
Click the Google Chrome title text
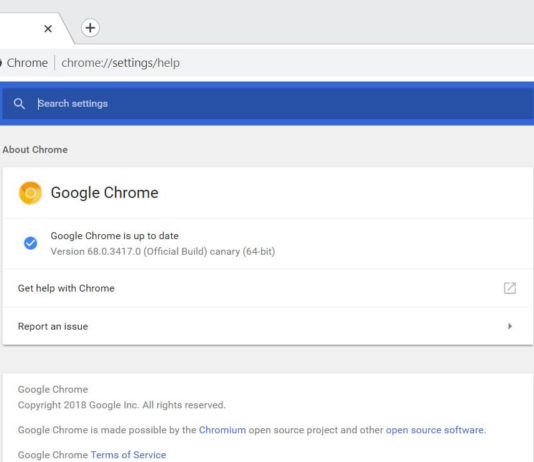105,193
